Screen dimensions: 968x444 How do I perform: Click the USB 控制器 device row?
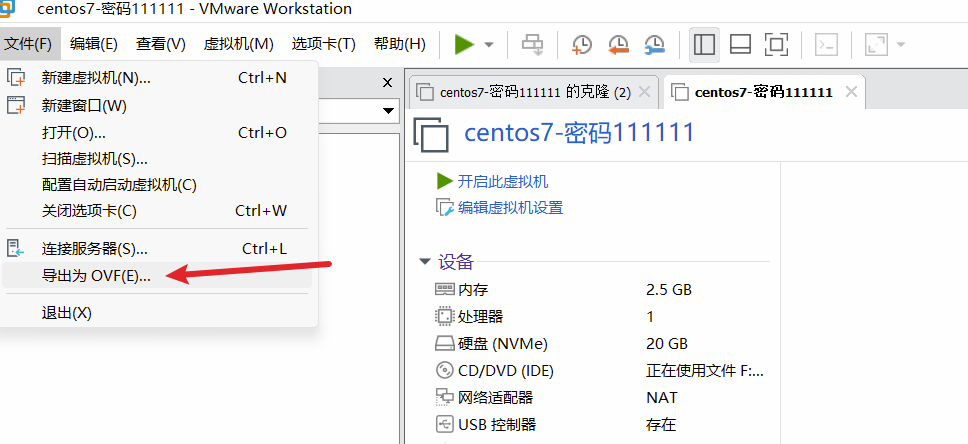pyautogui.click(x=602, y=424)
